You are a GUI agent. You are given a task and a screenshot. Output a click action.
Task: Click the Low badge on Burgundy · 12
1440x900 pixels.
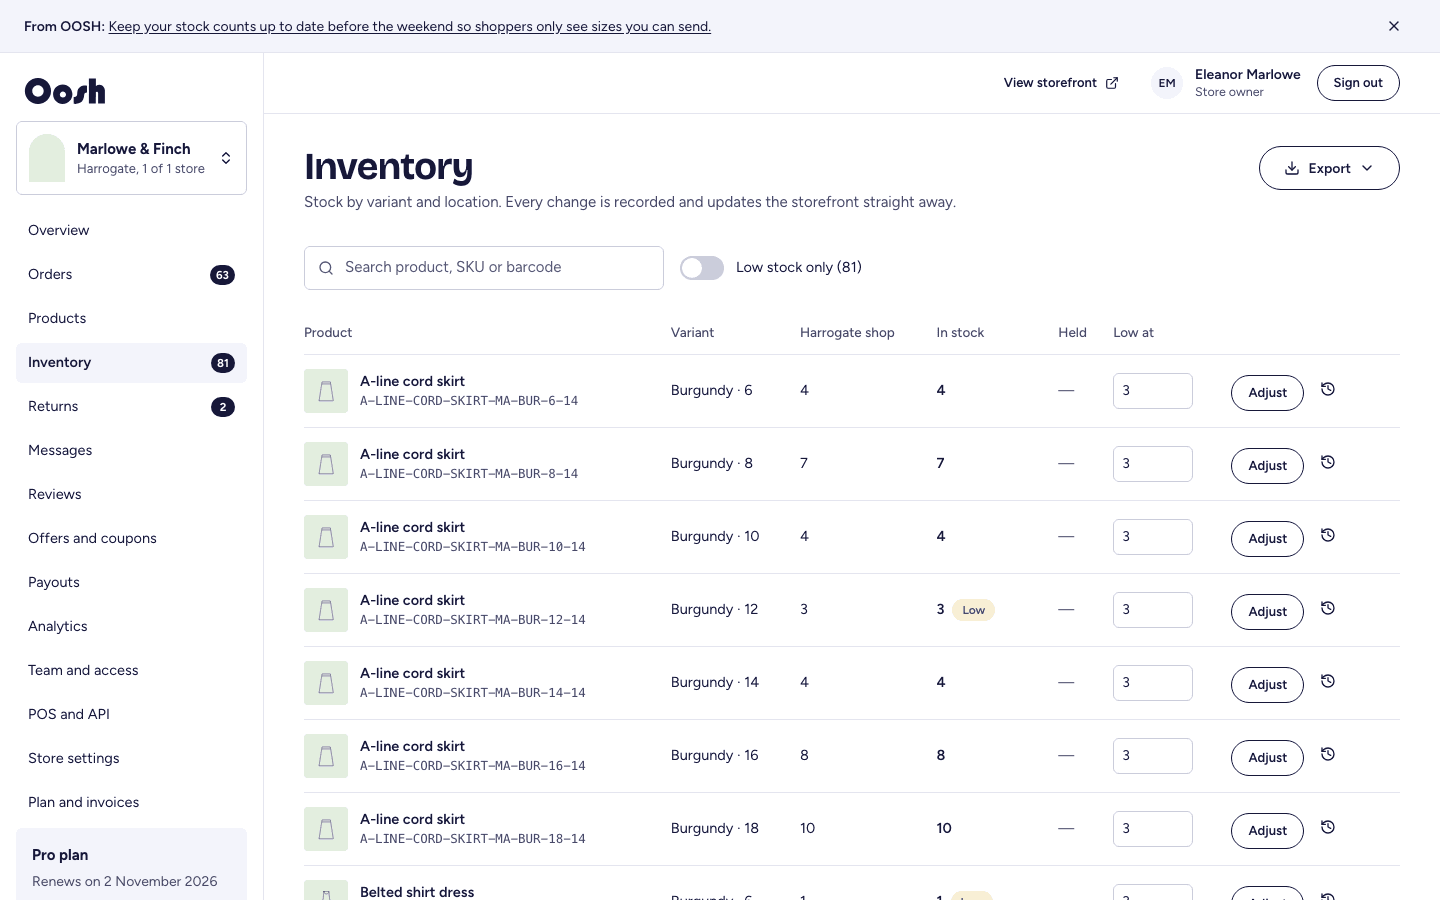click(973, 610)
